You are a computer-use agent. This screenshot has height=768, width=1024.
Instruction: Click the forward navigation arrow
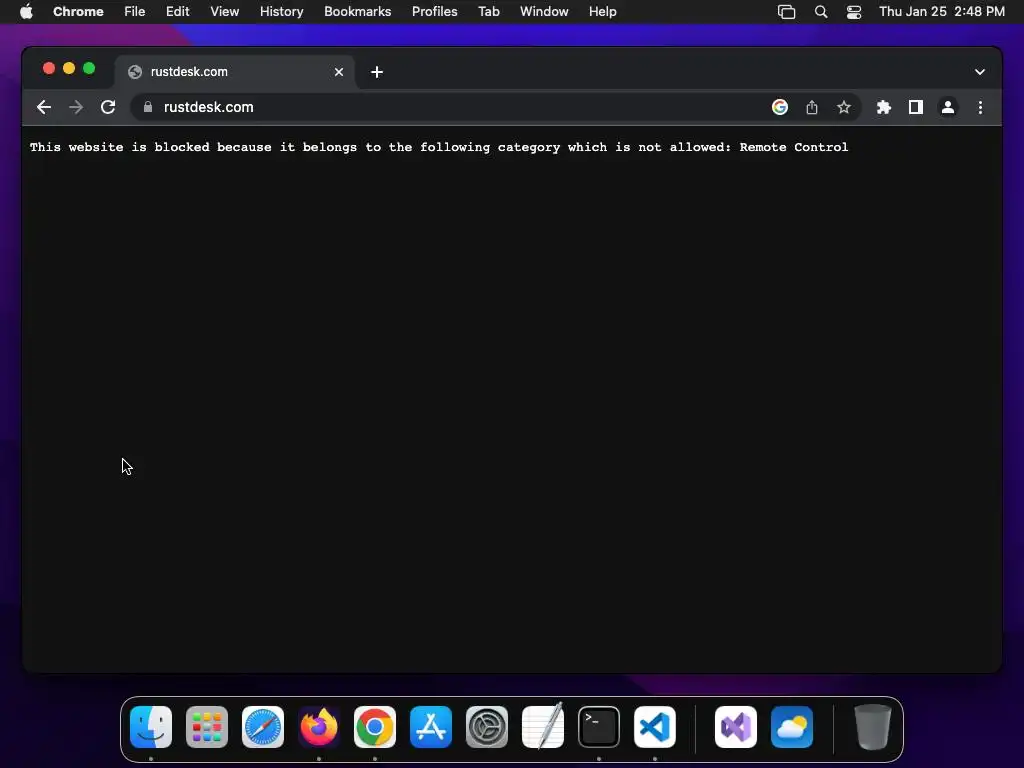(76, 107)
